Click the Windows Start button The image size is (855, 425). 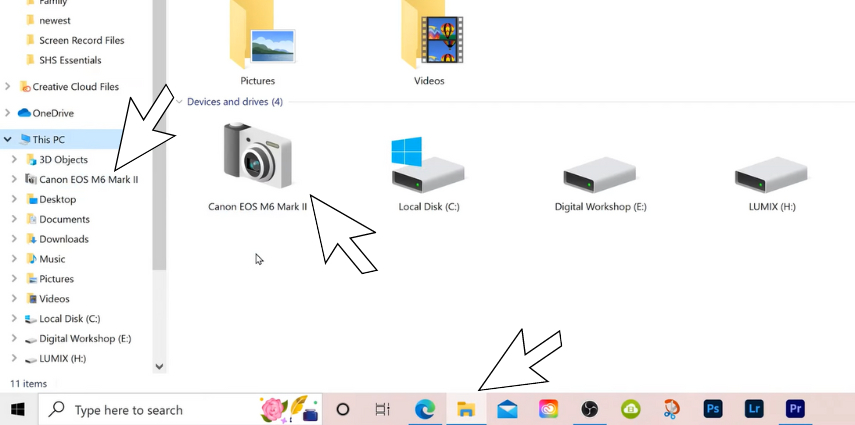[x=18, y=409]
